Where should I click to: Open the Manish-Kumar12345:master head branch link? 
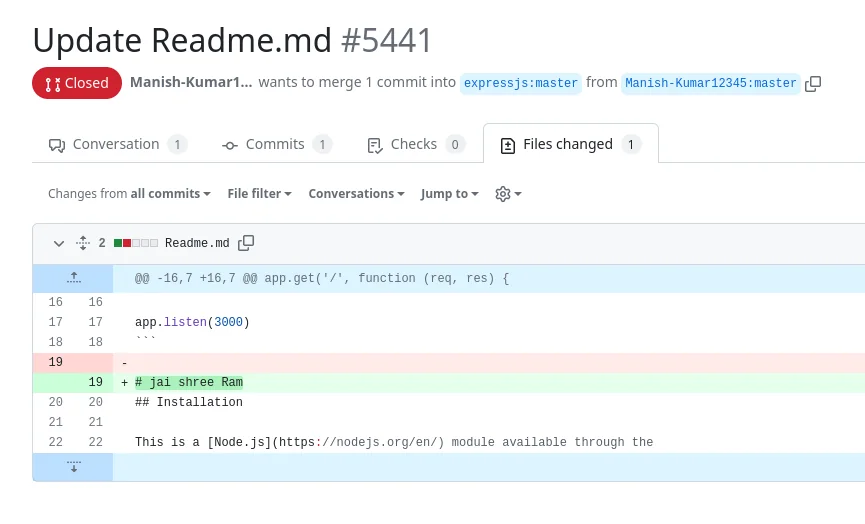(711, 83)
